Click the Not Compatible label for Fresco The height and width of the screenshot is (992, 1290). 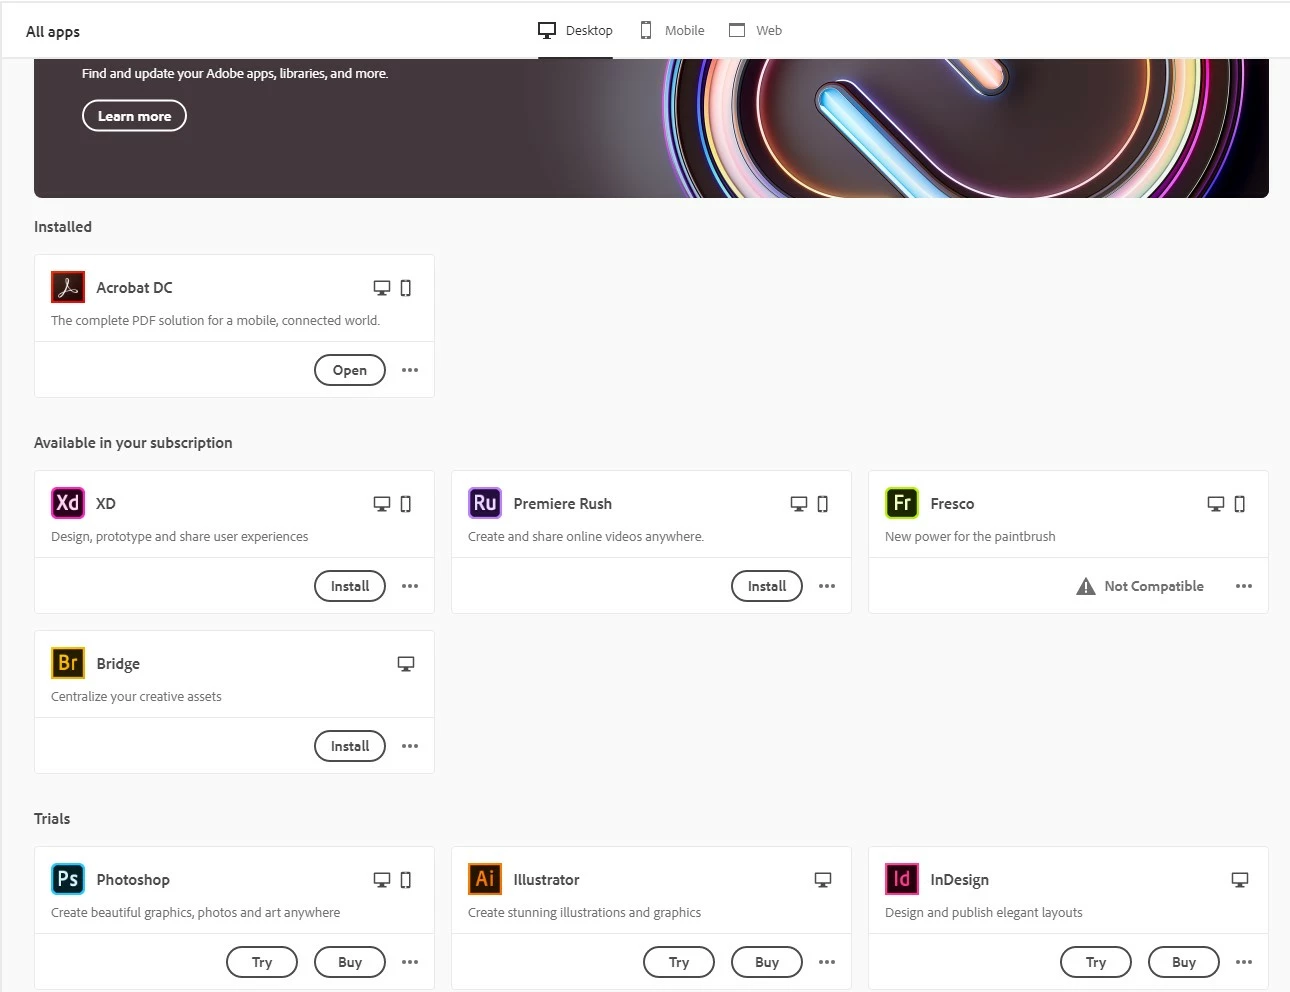click(x=1154, y=586)
